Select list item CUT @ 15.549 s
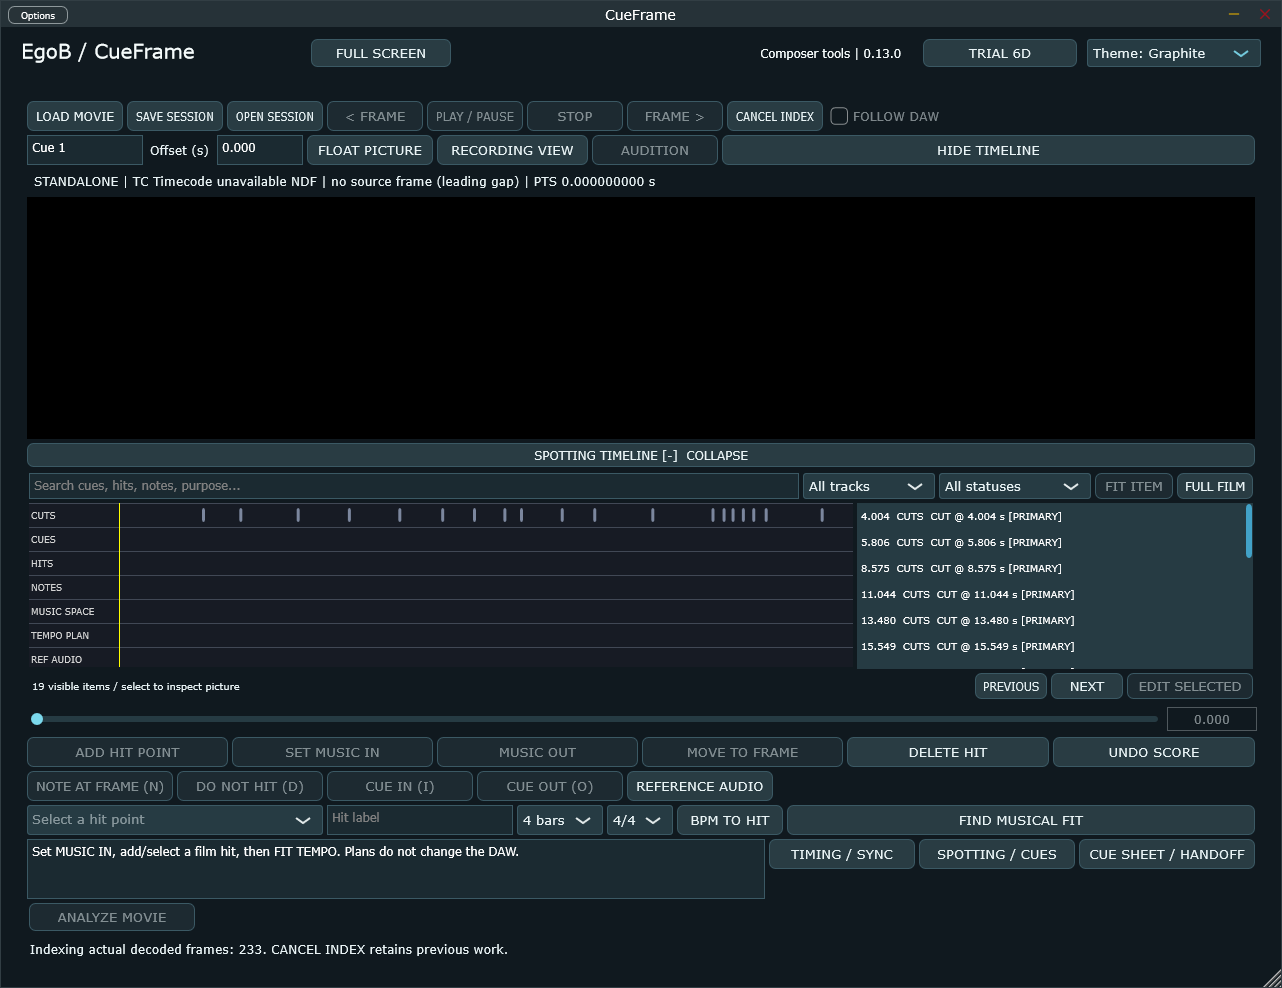Viewport: 1282px width, 988px height. (x=1050, y=646)
